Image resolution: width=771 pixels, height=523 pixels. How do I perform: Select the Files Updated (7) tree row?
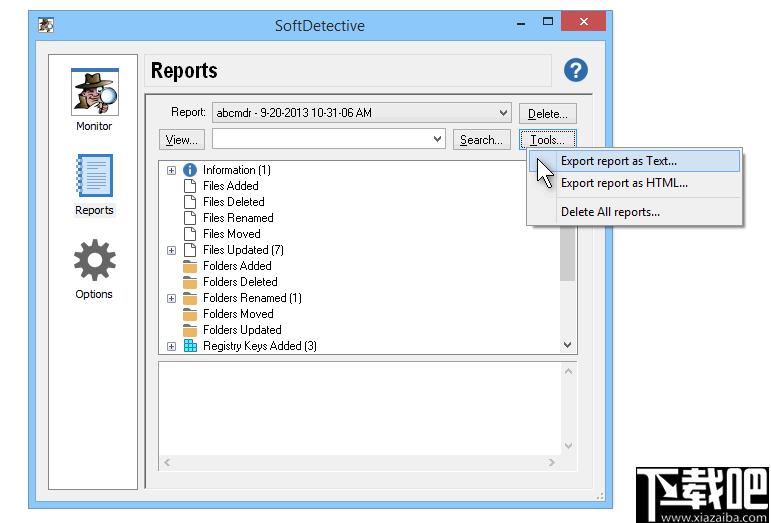(243, 250)
